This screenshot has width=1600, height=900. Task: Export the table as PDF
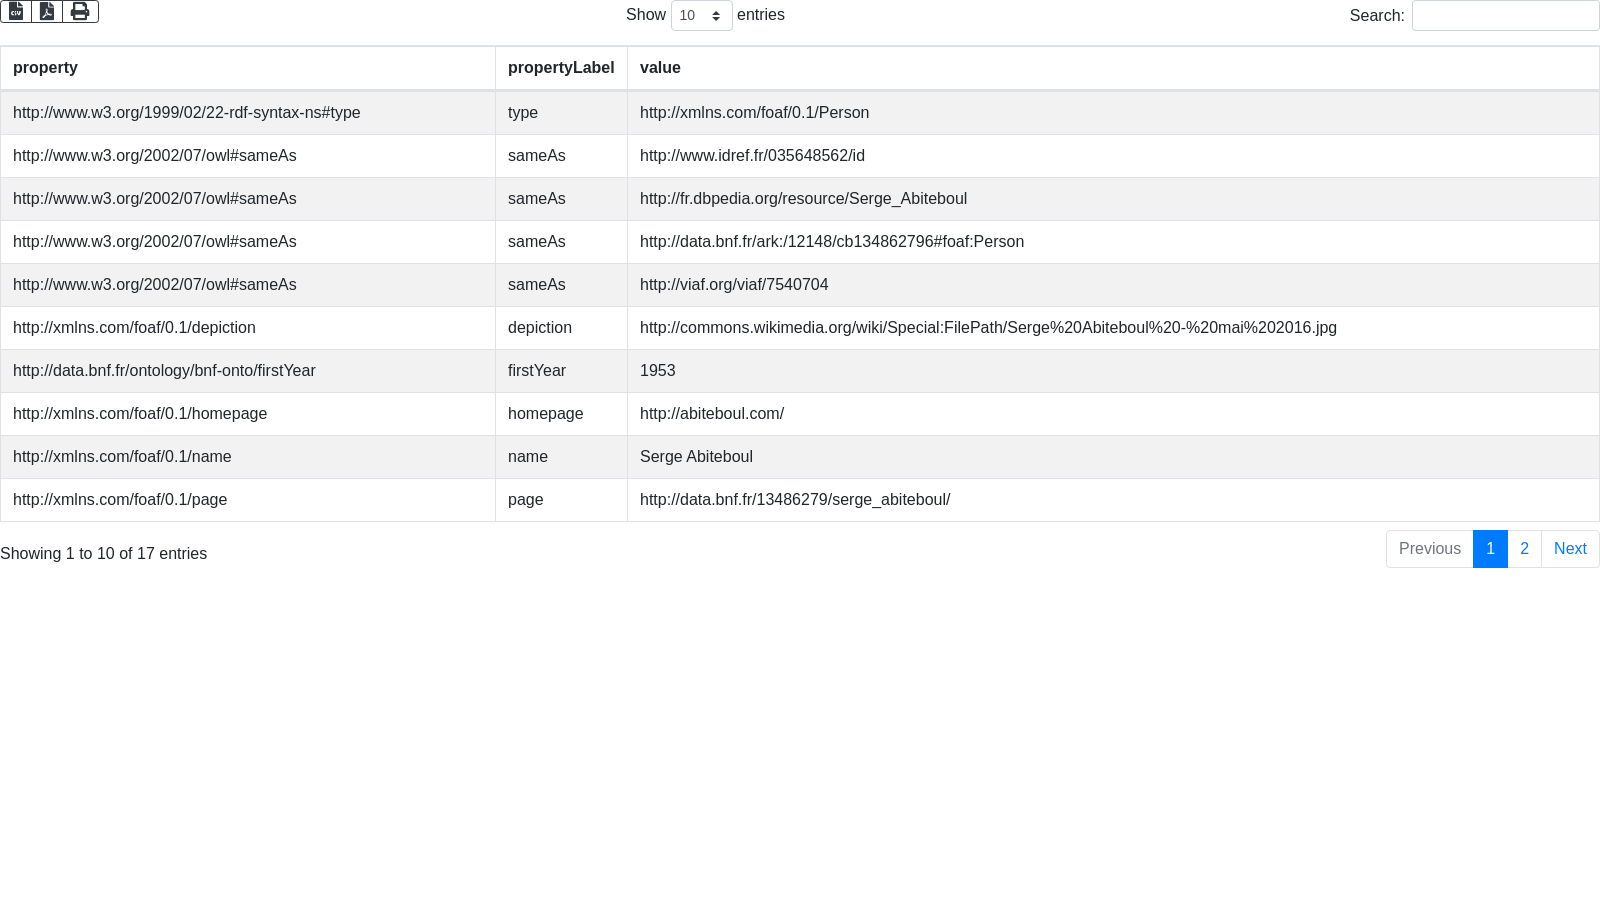coord(47,11)
